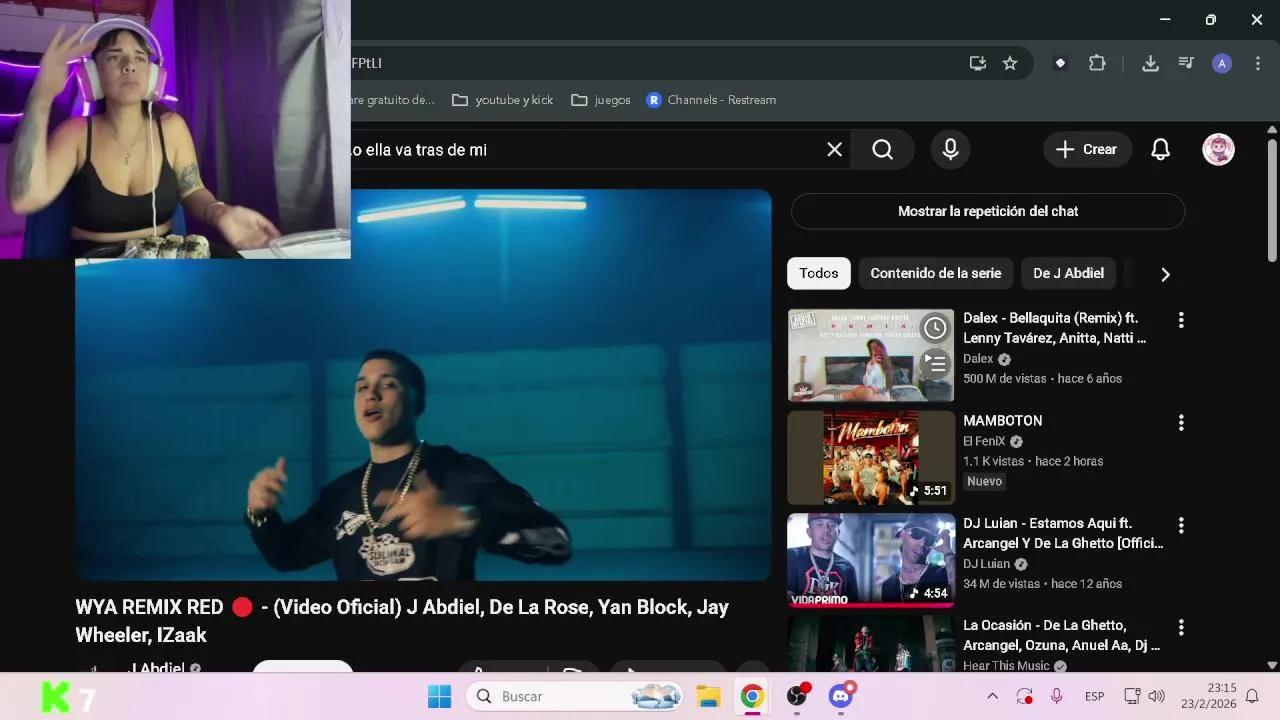Click the green K Kick overlay icon
Screen dimensions: 1280x720
click(x=57, y=697)
